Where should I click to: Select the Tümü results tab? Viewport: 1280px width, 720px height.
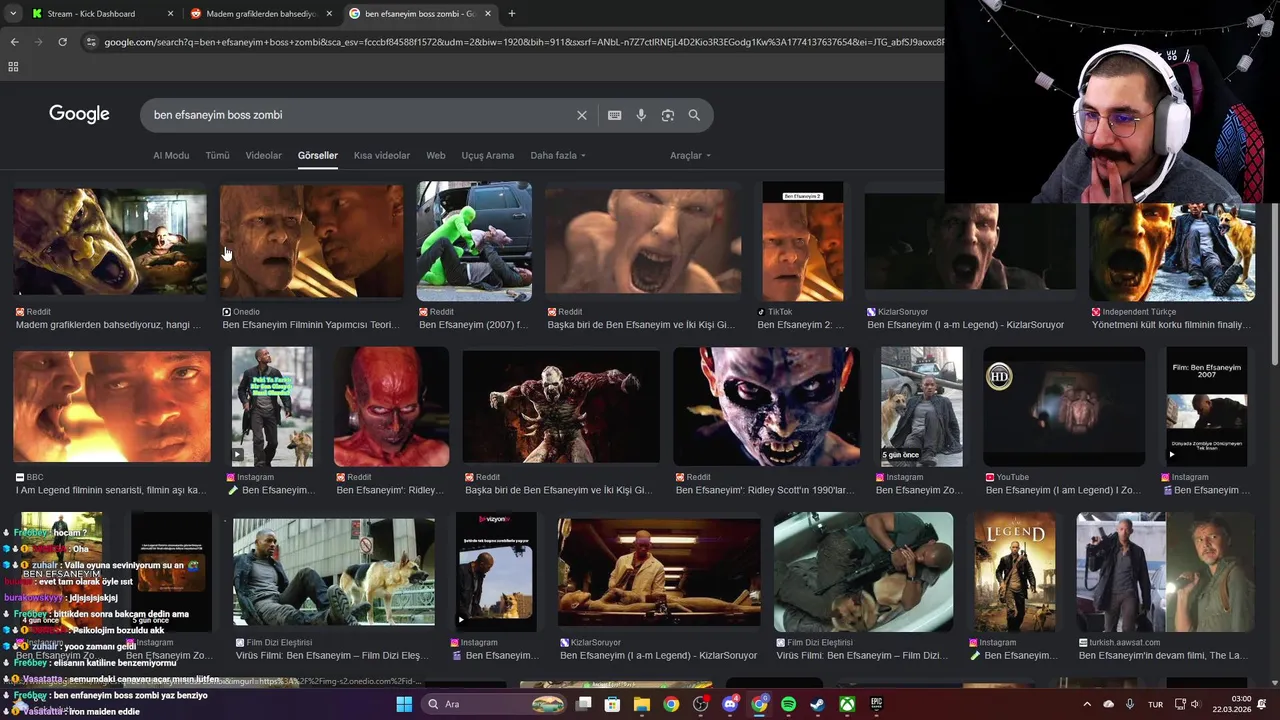(x=217, y=156)
